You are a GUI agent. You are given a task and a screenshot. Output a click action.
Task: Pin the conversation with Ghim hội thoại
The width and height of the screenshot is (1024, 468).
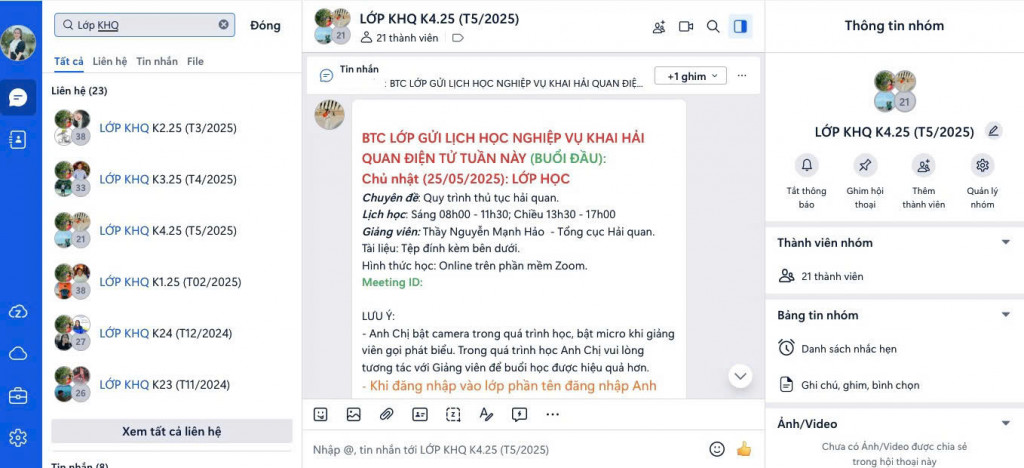point(865,181)
